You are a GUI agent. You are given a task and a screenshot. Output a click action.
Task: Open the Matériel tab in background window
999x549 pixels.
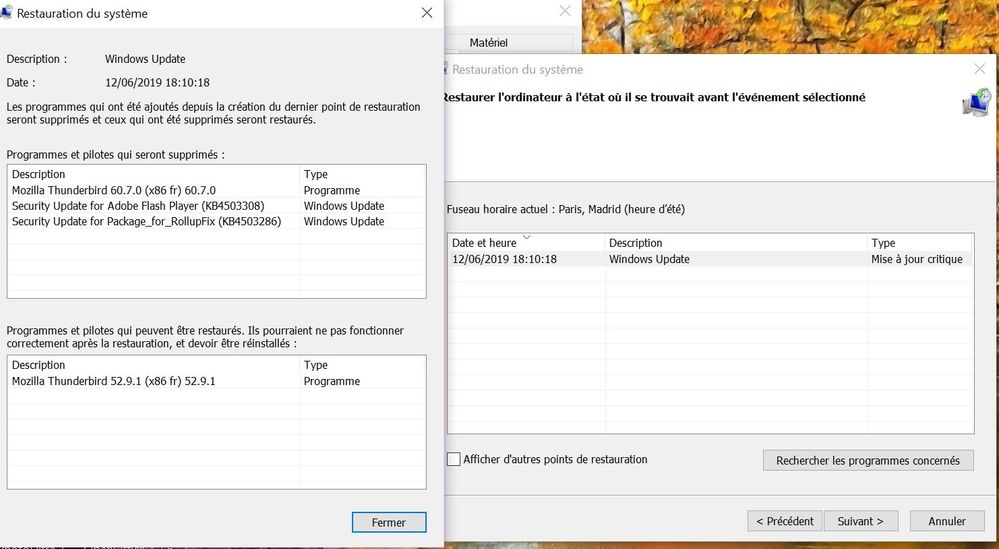click(489, 43)
